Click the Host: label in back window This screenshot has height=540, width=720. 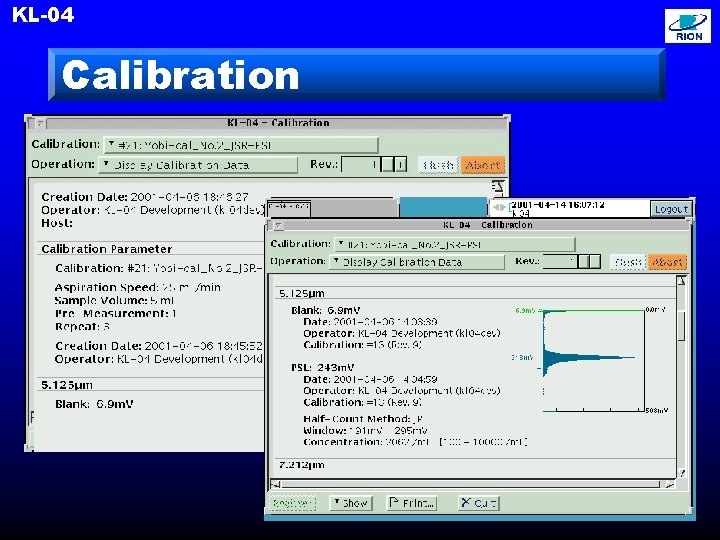57,223
